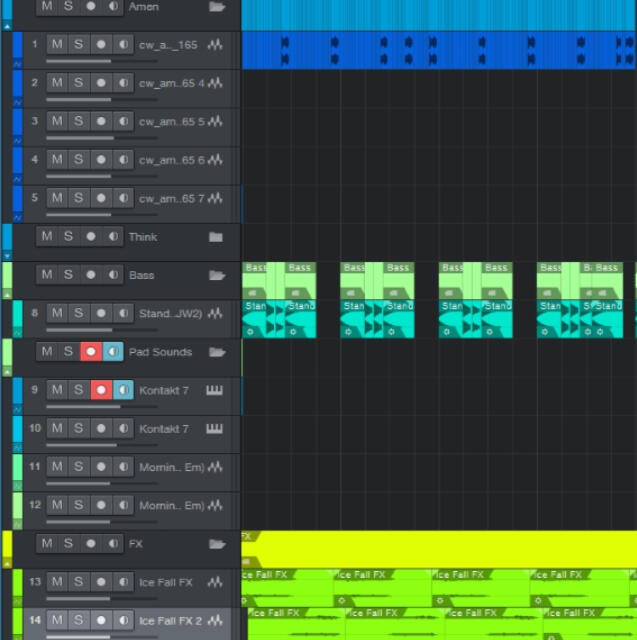This screenshot has width=637, height=640.
Task: Mute track 2
Action: 57,83
